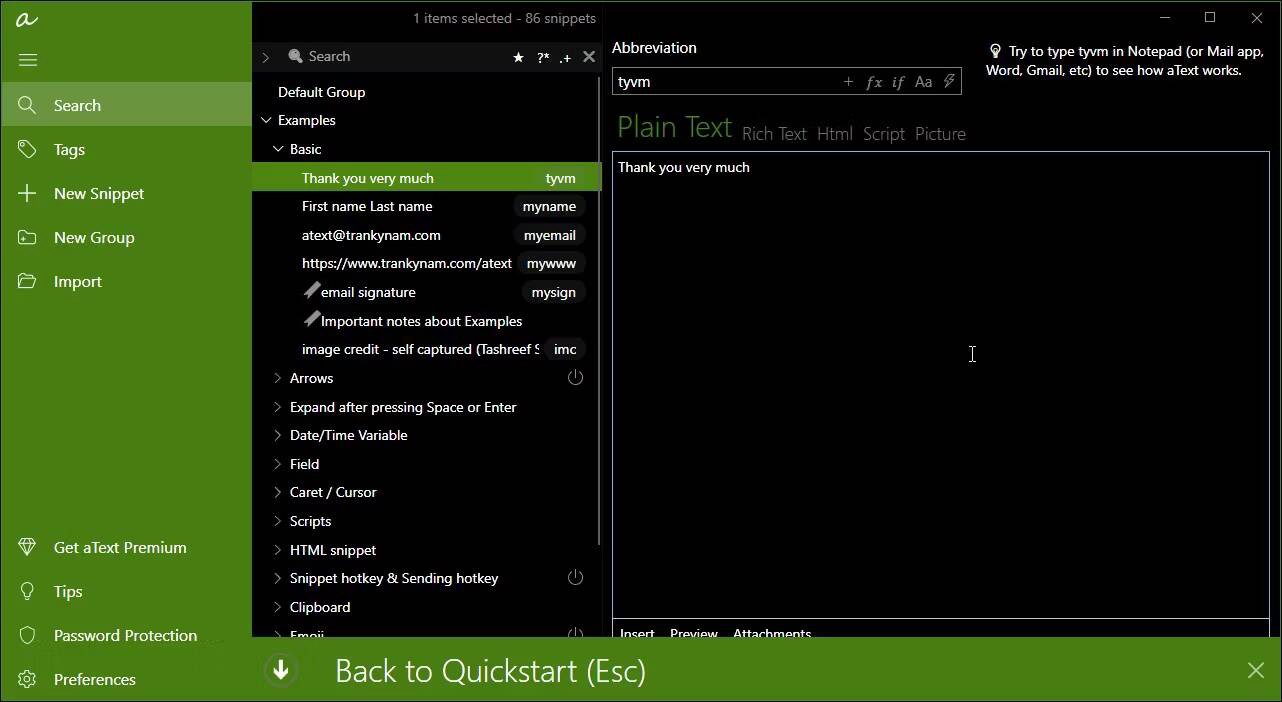Image resolution: width=1282 pixels, height=702 pixels.
Task: Click the plus icon beside New Snippet
Action: pos(27,193)
